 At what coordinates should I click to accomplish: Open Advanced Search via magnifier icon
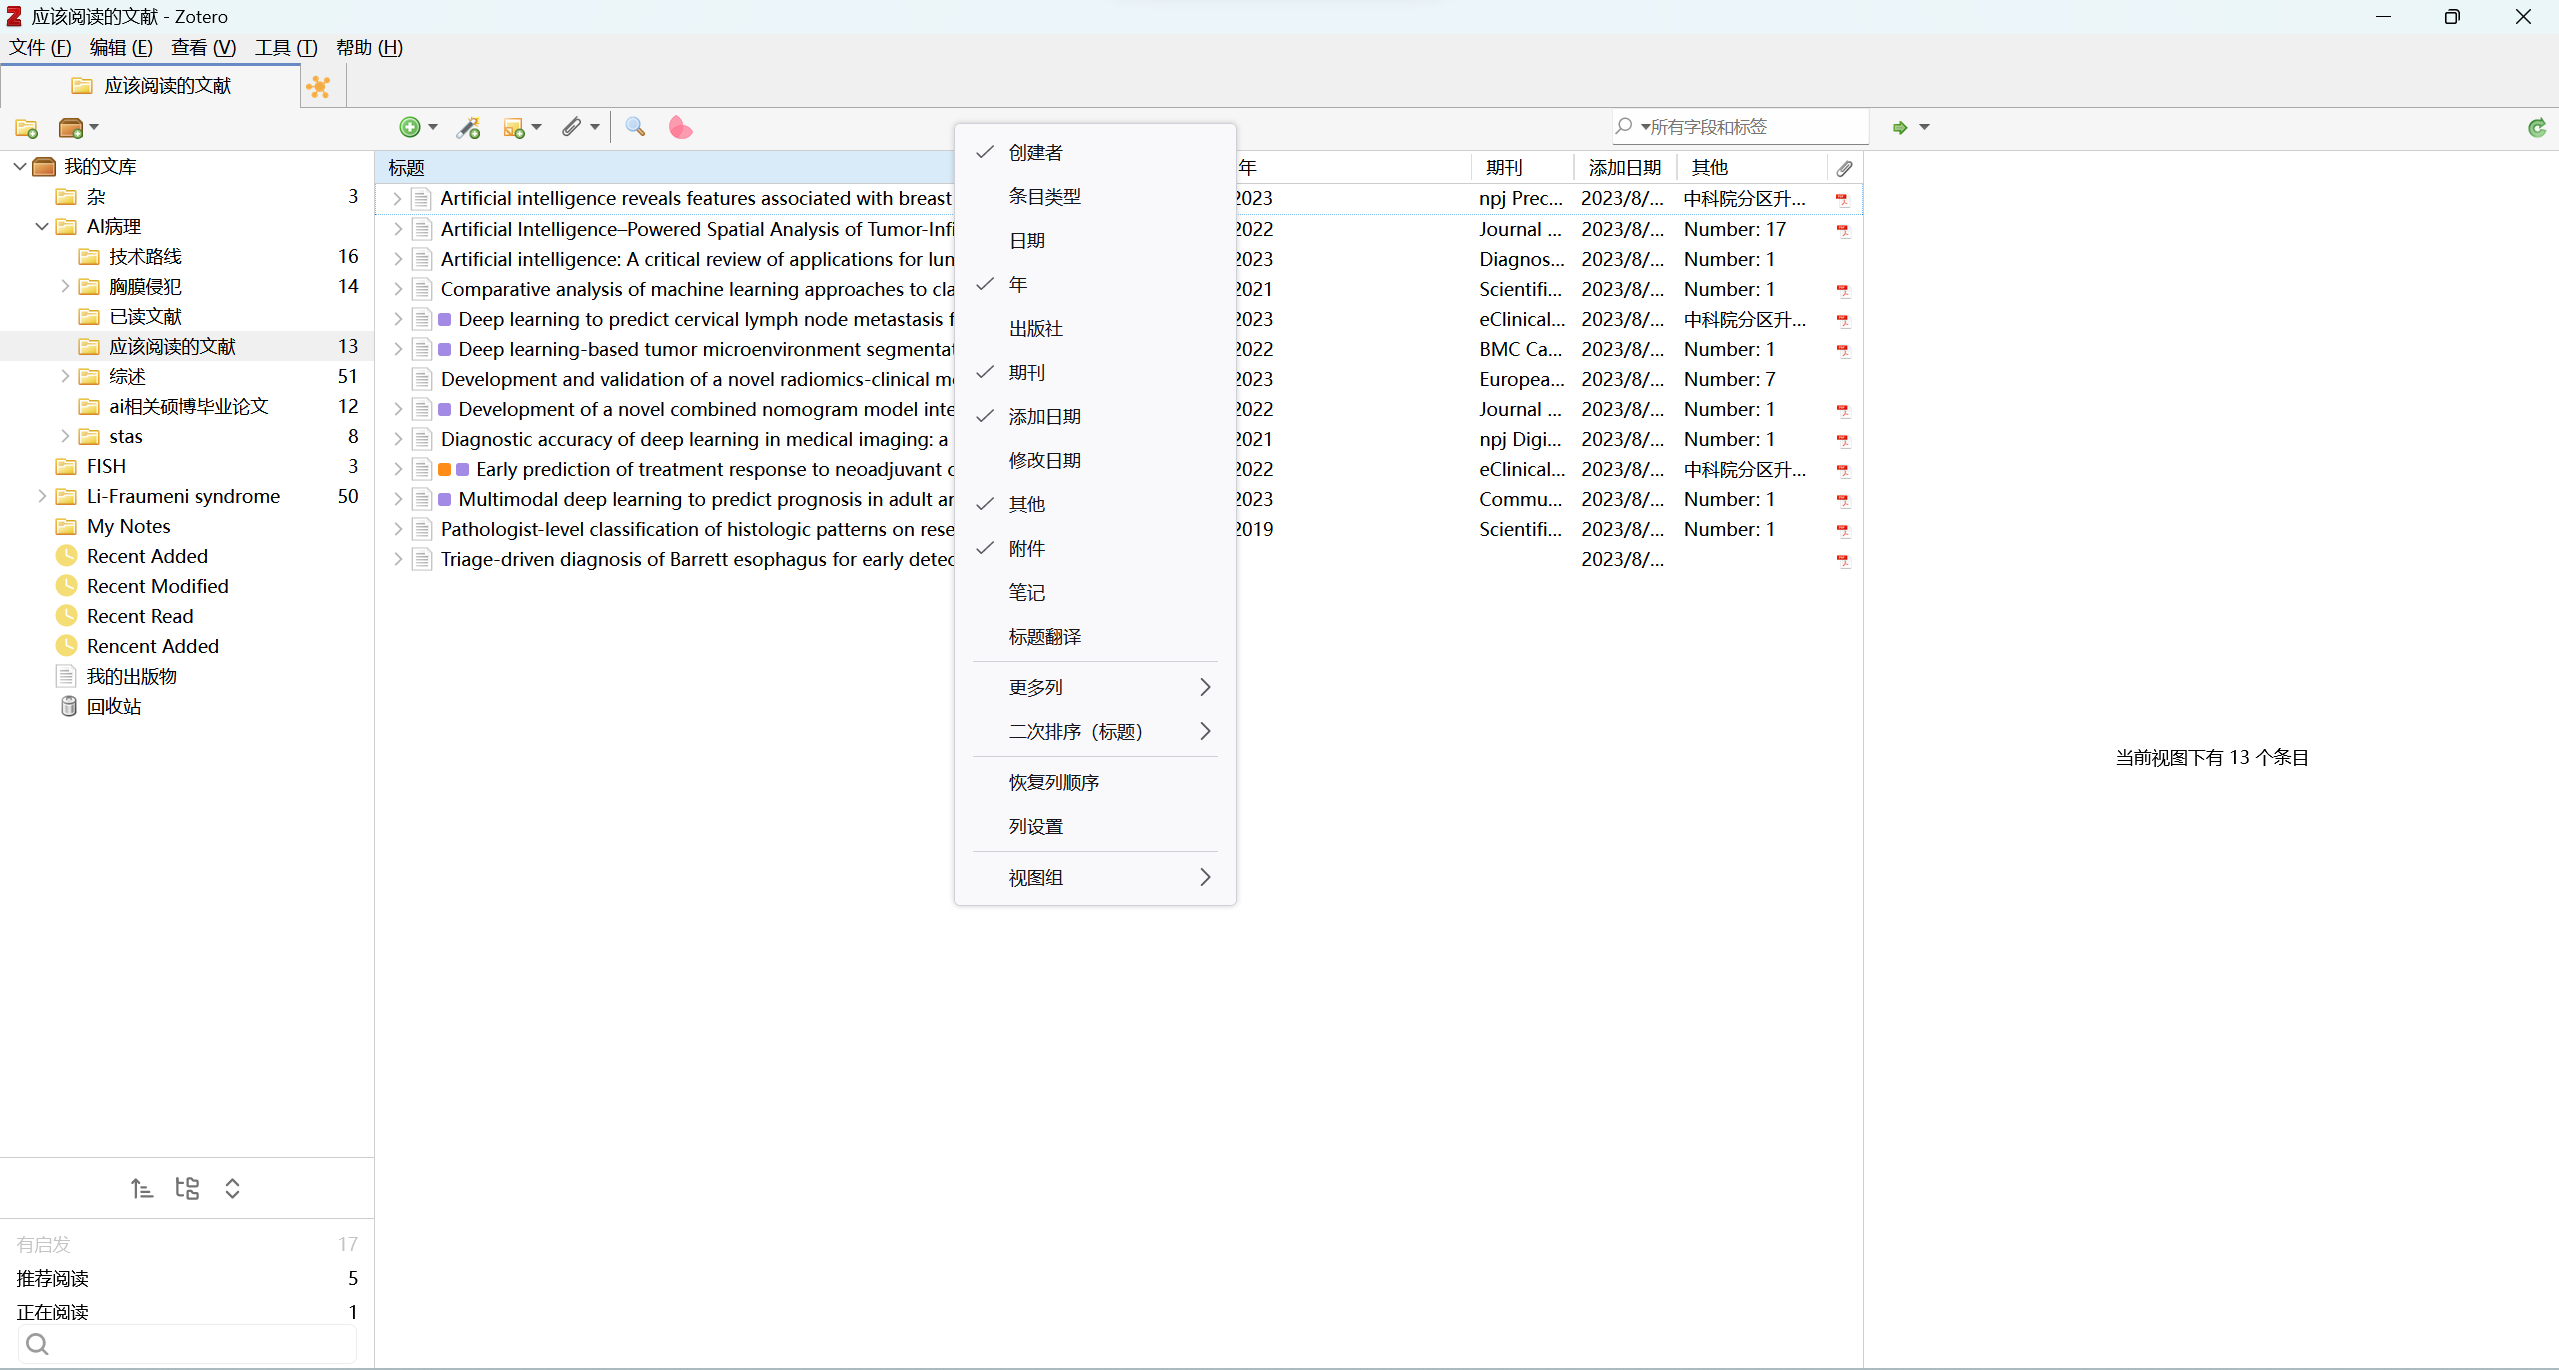pyautogui.click(x=634, y=127)
